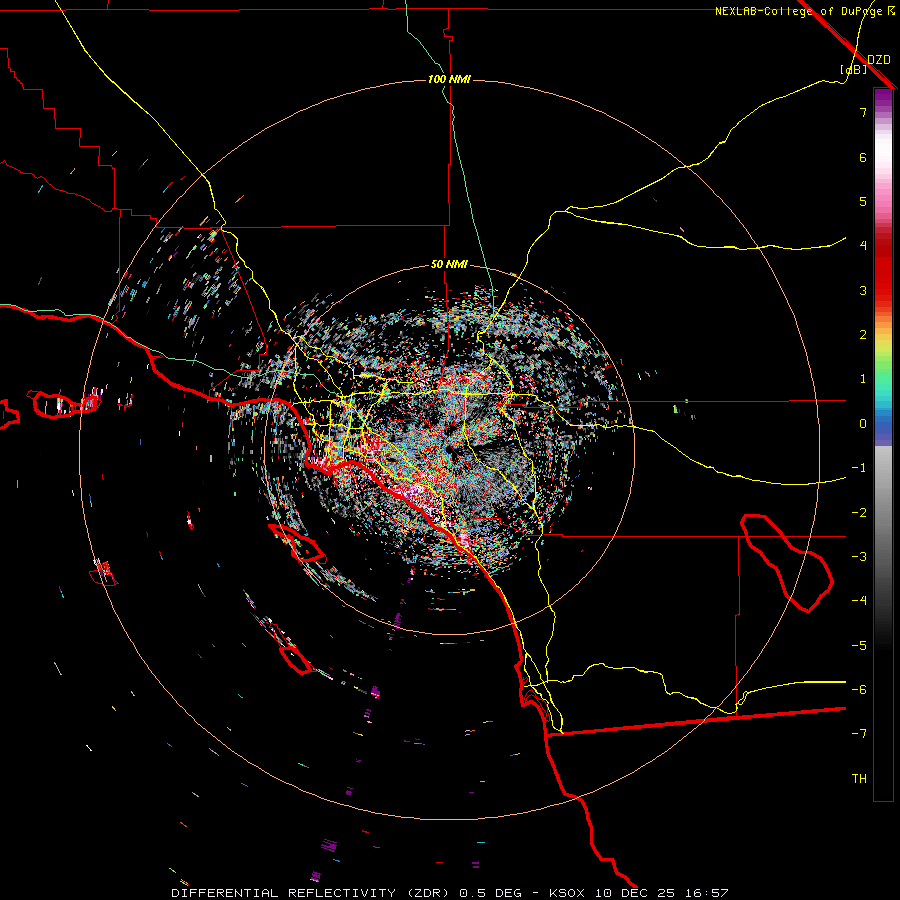
Task: Click the -4 value on the dB scale
Action: coord(859,601)
